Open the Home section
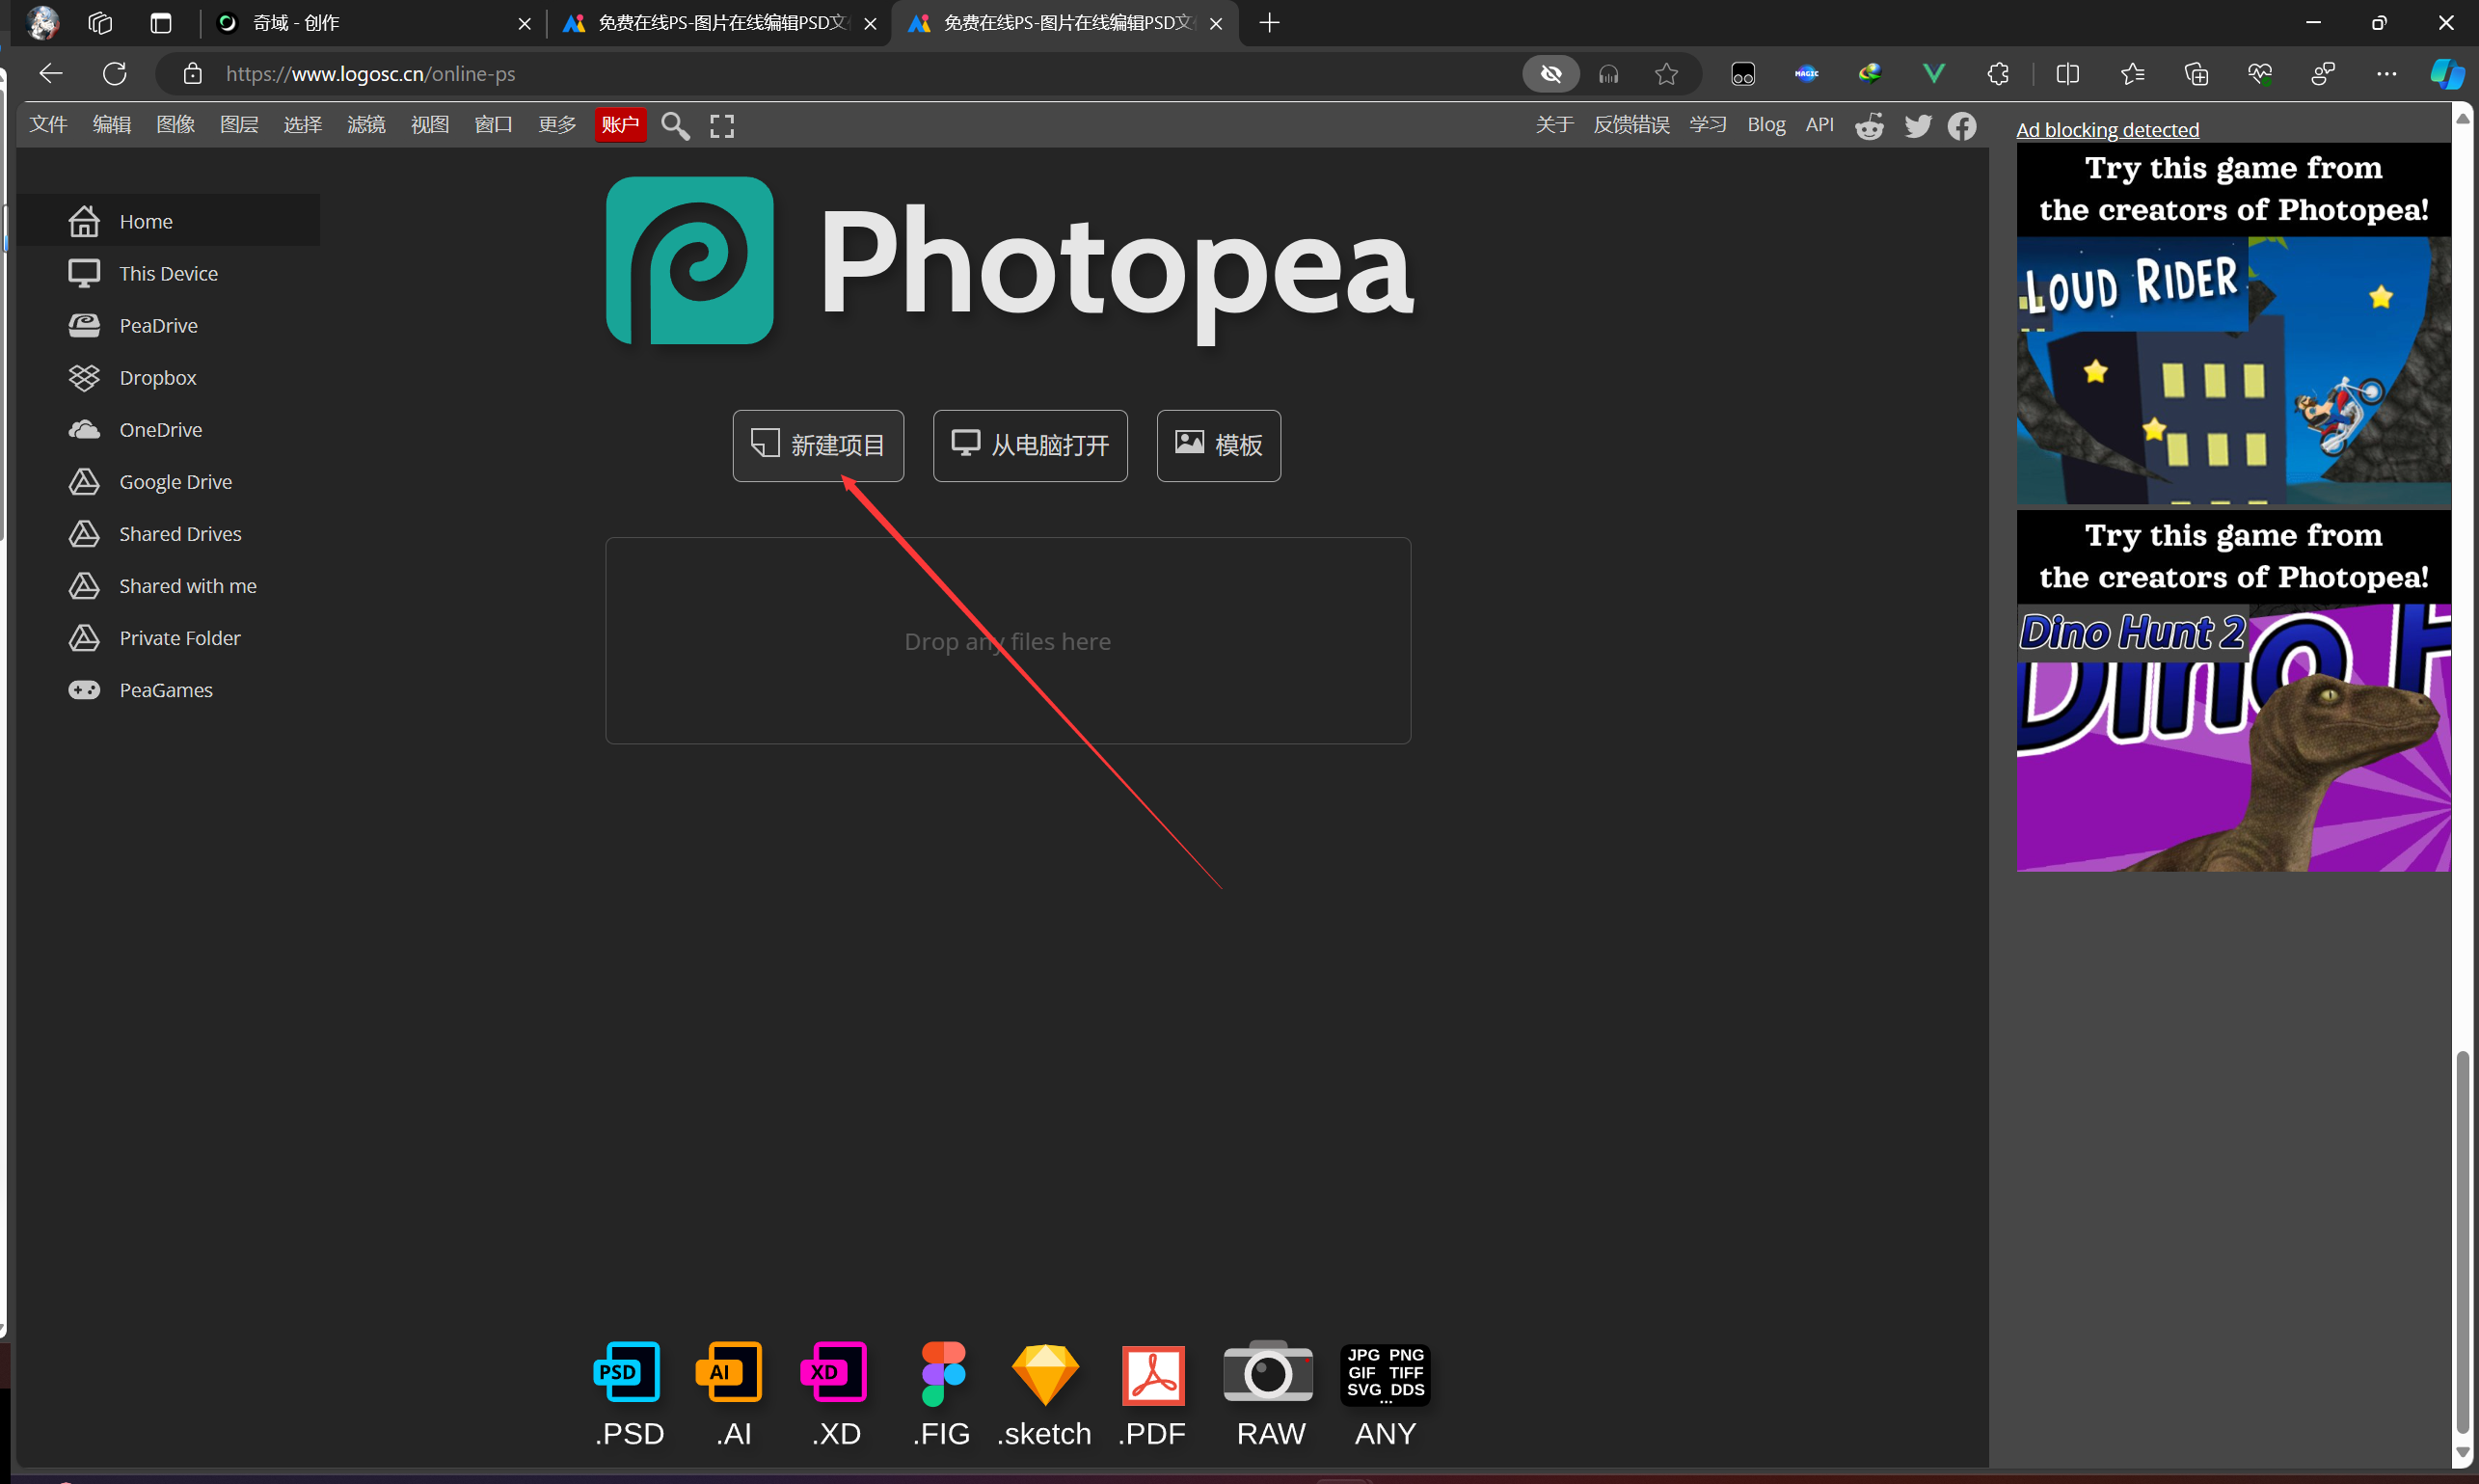The height and width of the screenshot is (1484, 2479). coord(145,219)
